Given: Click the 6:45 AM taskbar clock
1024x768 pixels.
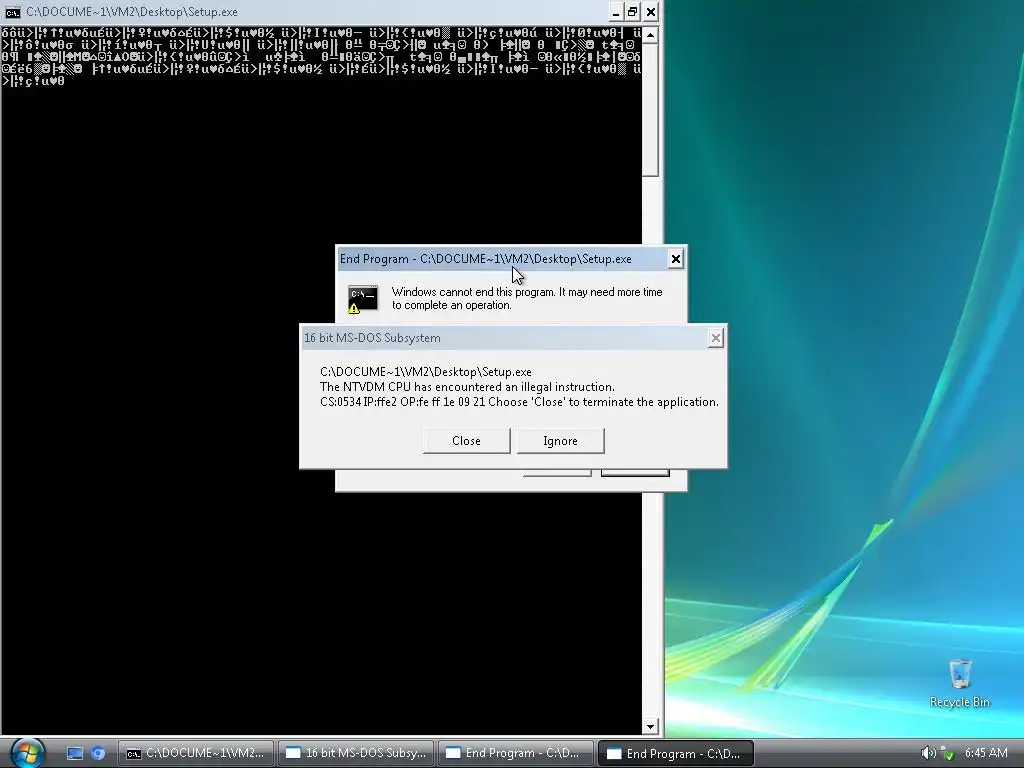Looking at the screenshot, I should tap(986, 753).
